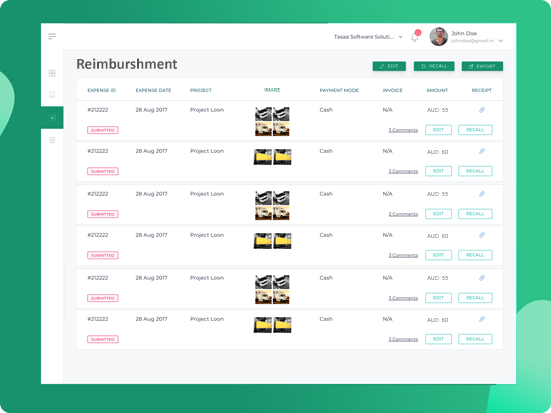Open 3 Comments link in sixth row
The height and width of the screenshot is (413, 551).
403,339
